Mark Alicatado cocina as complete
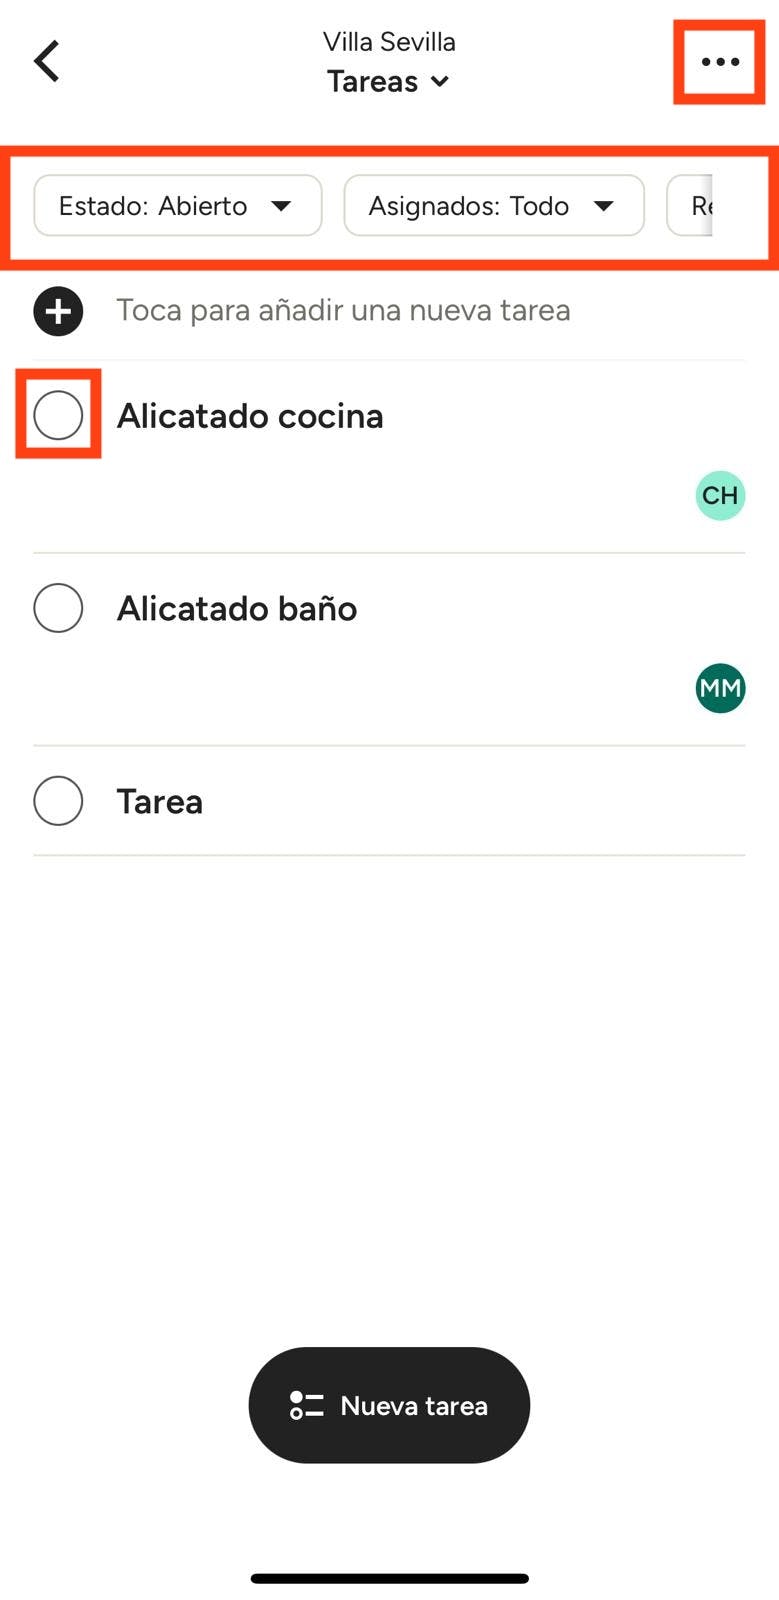Image resolution: width=779 pixels, height=1600 pixels. [x=58, y=415]
